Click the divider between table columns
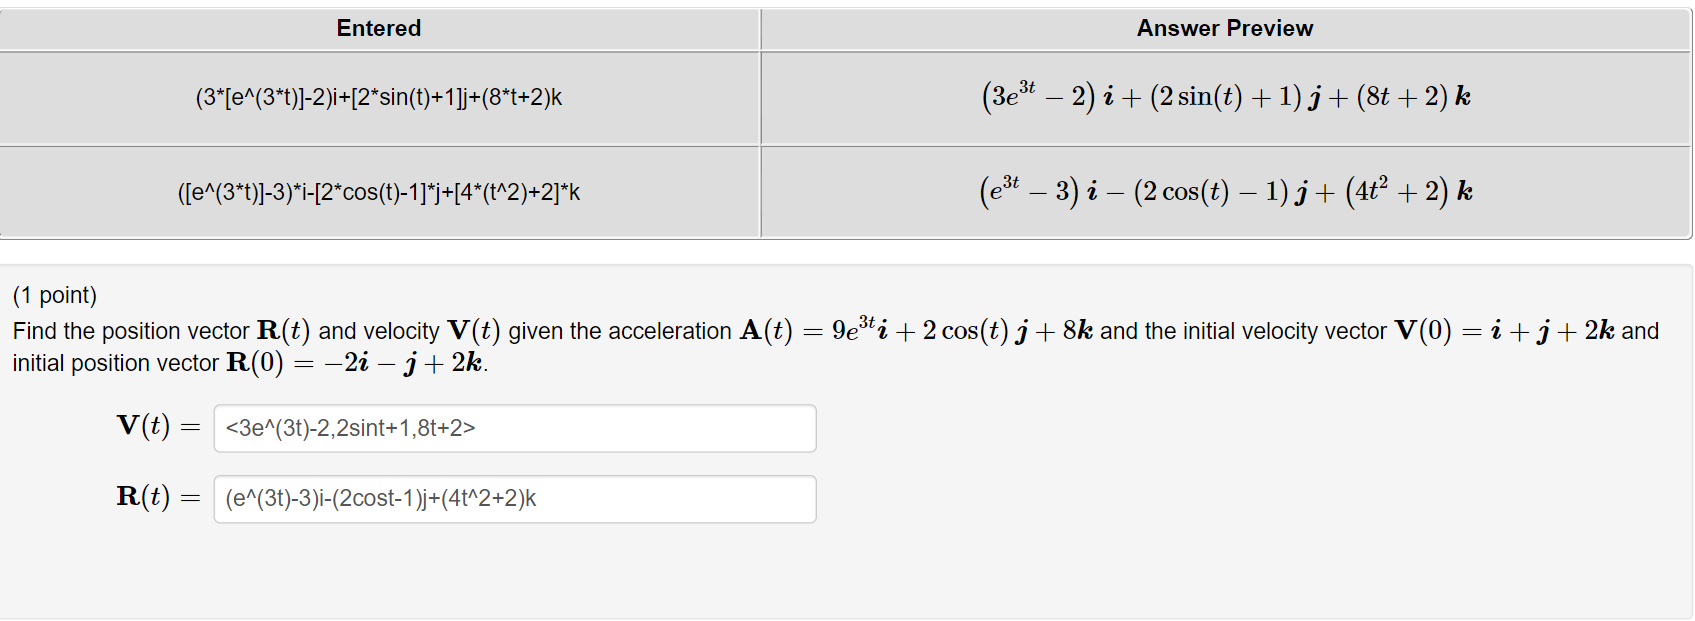 click(761, 120)
